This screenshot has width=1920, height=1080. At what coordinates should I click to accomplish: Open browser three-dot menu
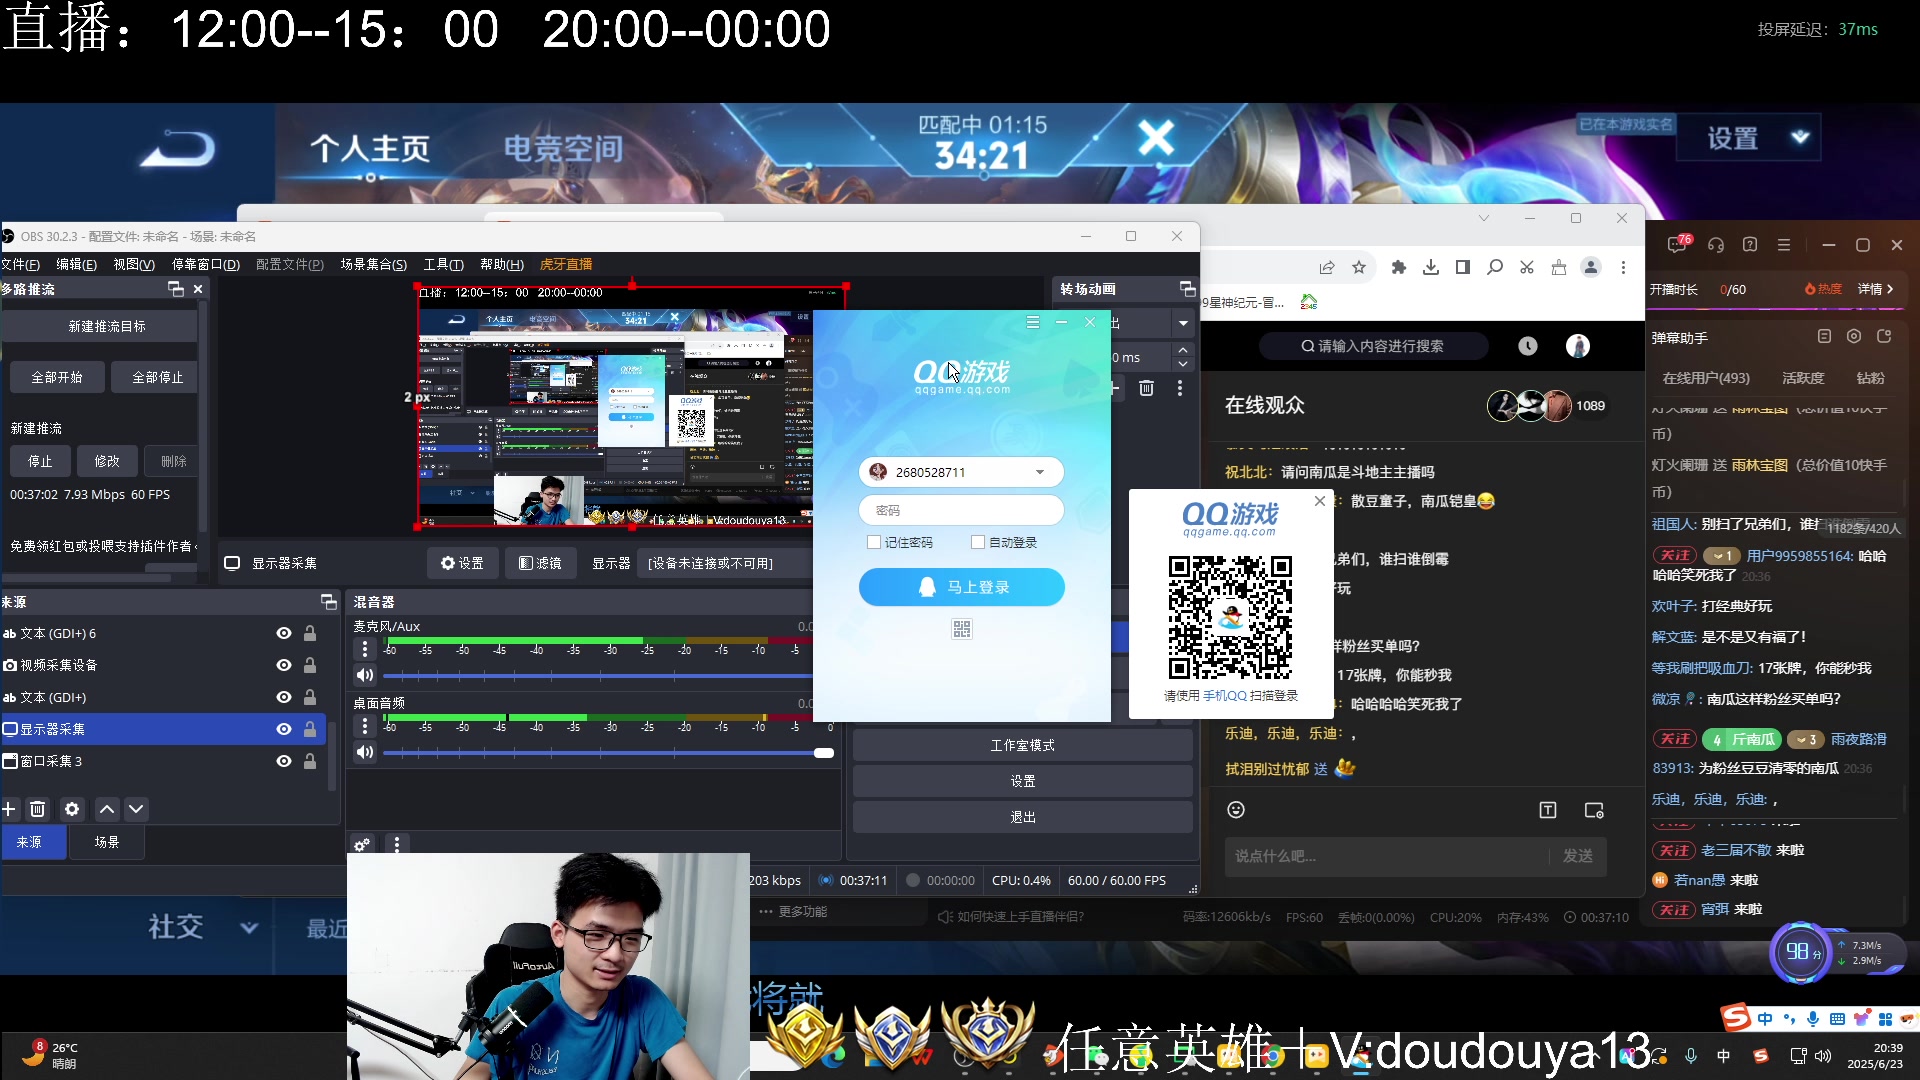[x=1623, y=267]
